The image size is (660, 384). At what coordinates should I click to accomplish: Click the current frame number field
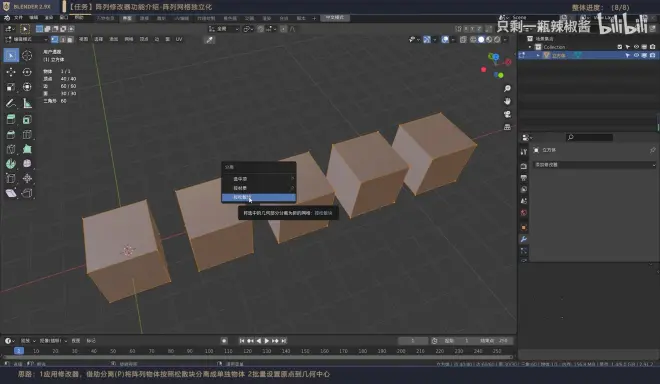click(412, 341)
